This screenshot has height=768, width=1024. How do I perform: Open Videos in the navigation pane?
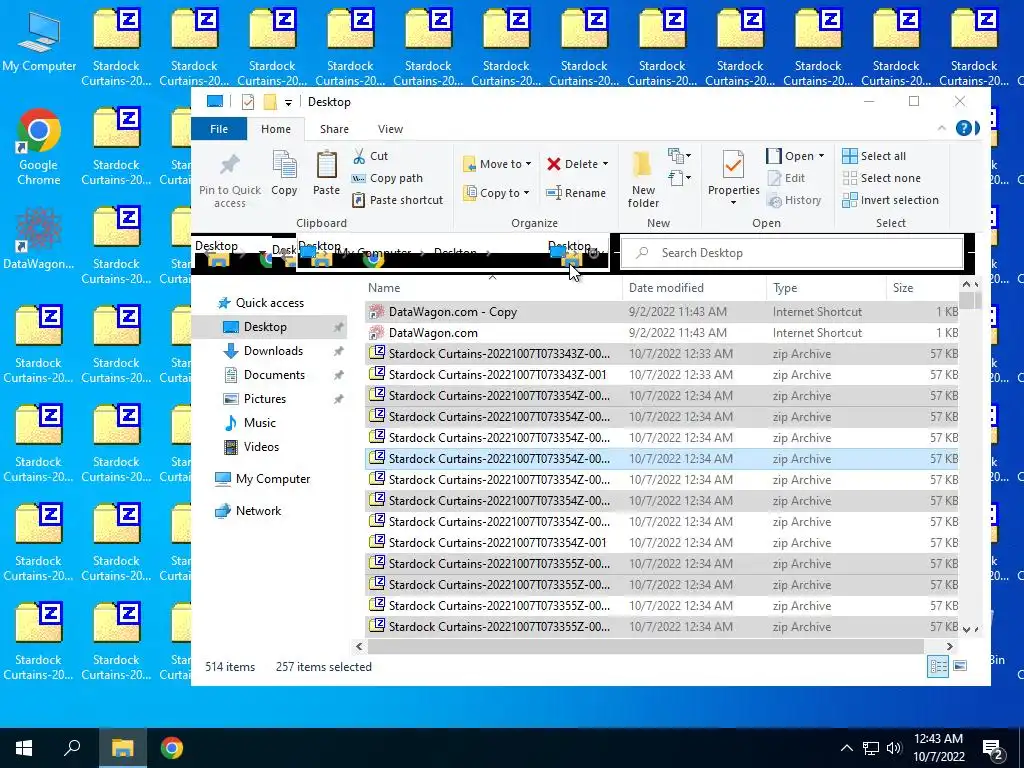[261, 447]
